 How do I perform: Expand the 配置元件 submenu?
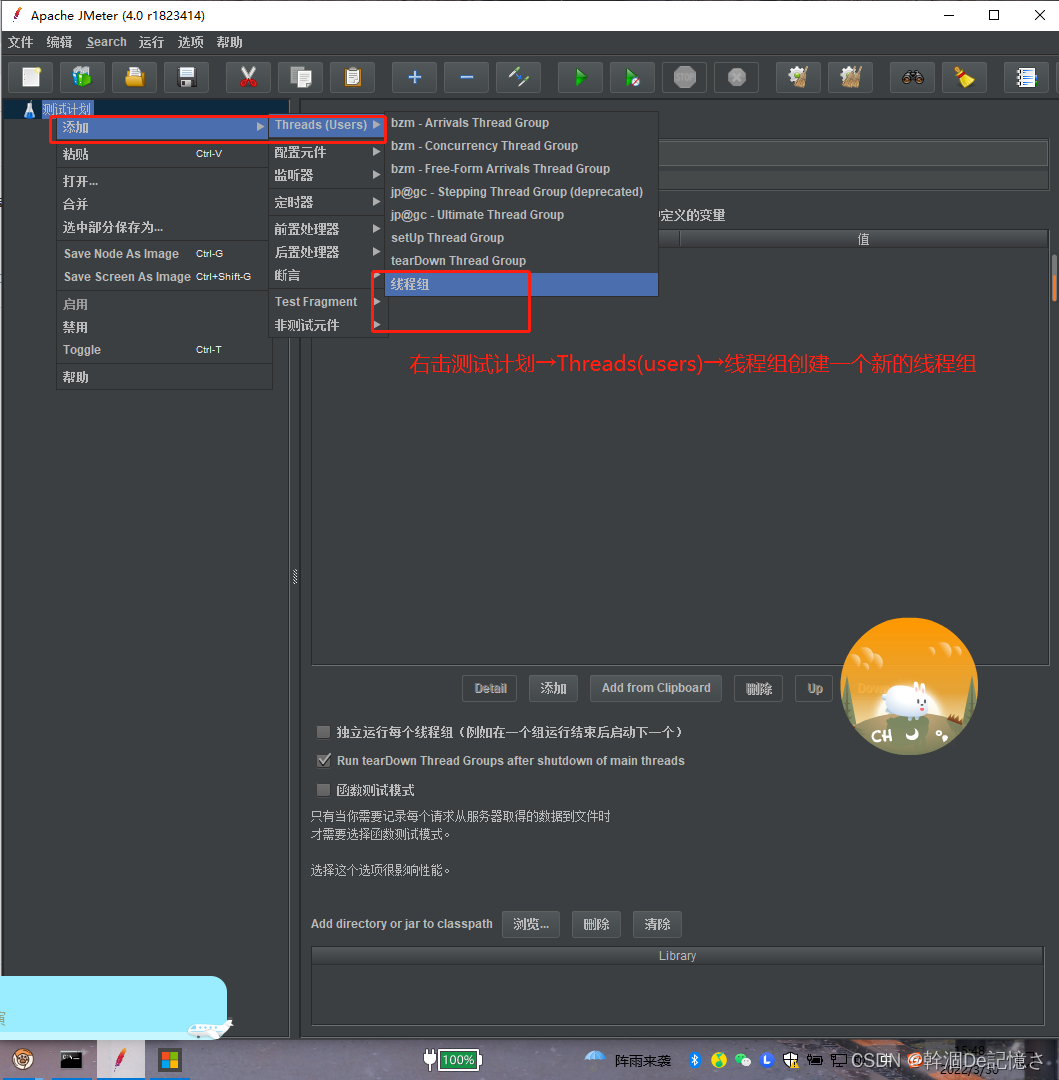[x=327, y=152]
